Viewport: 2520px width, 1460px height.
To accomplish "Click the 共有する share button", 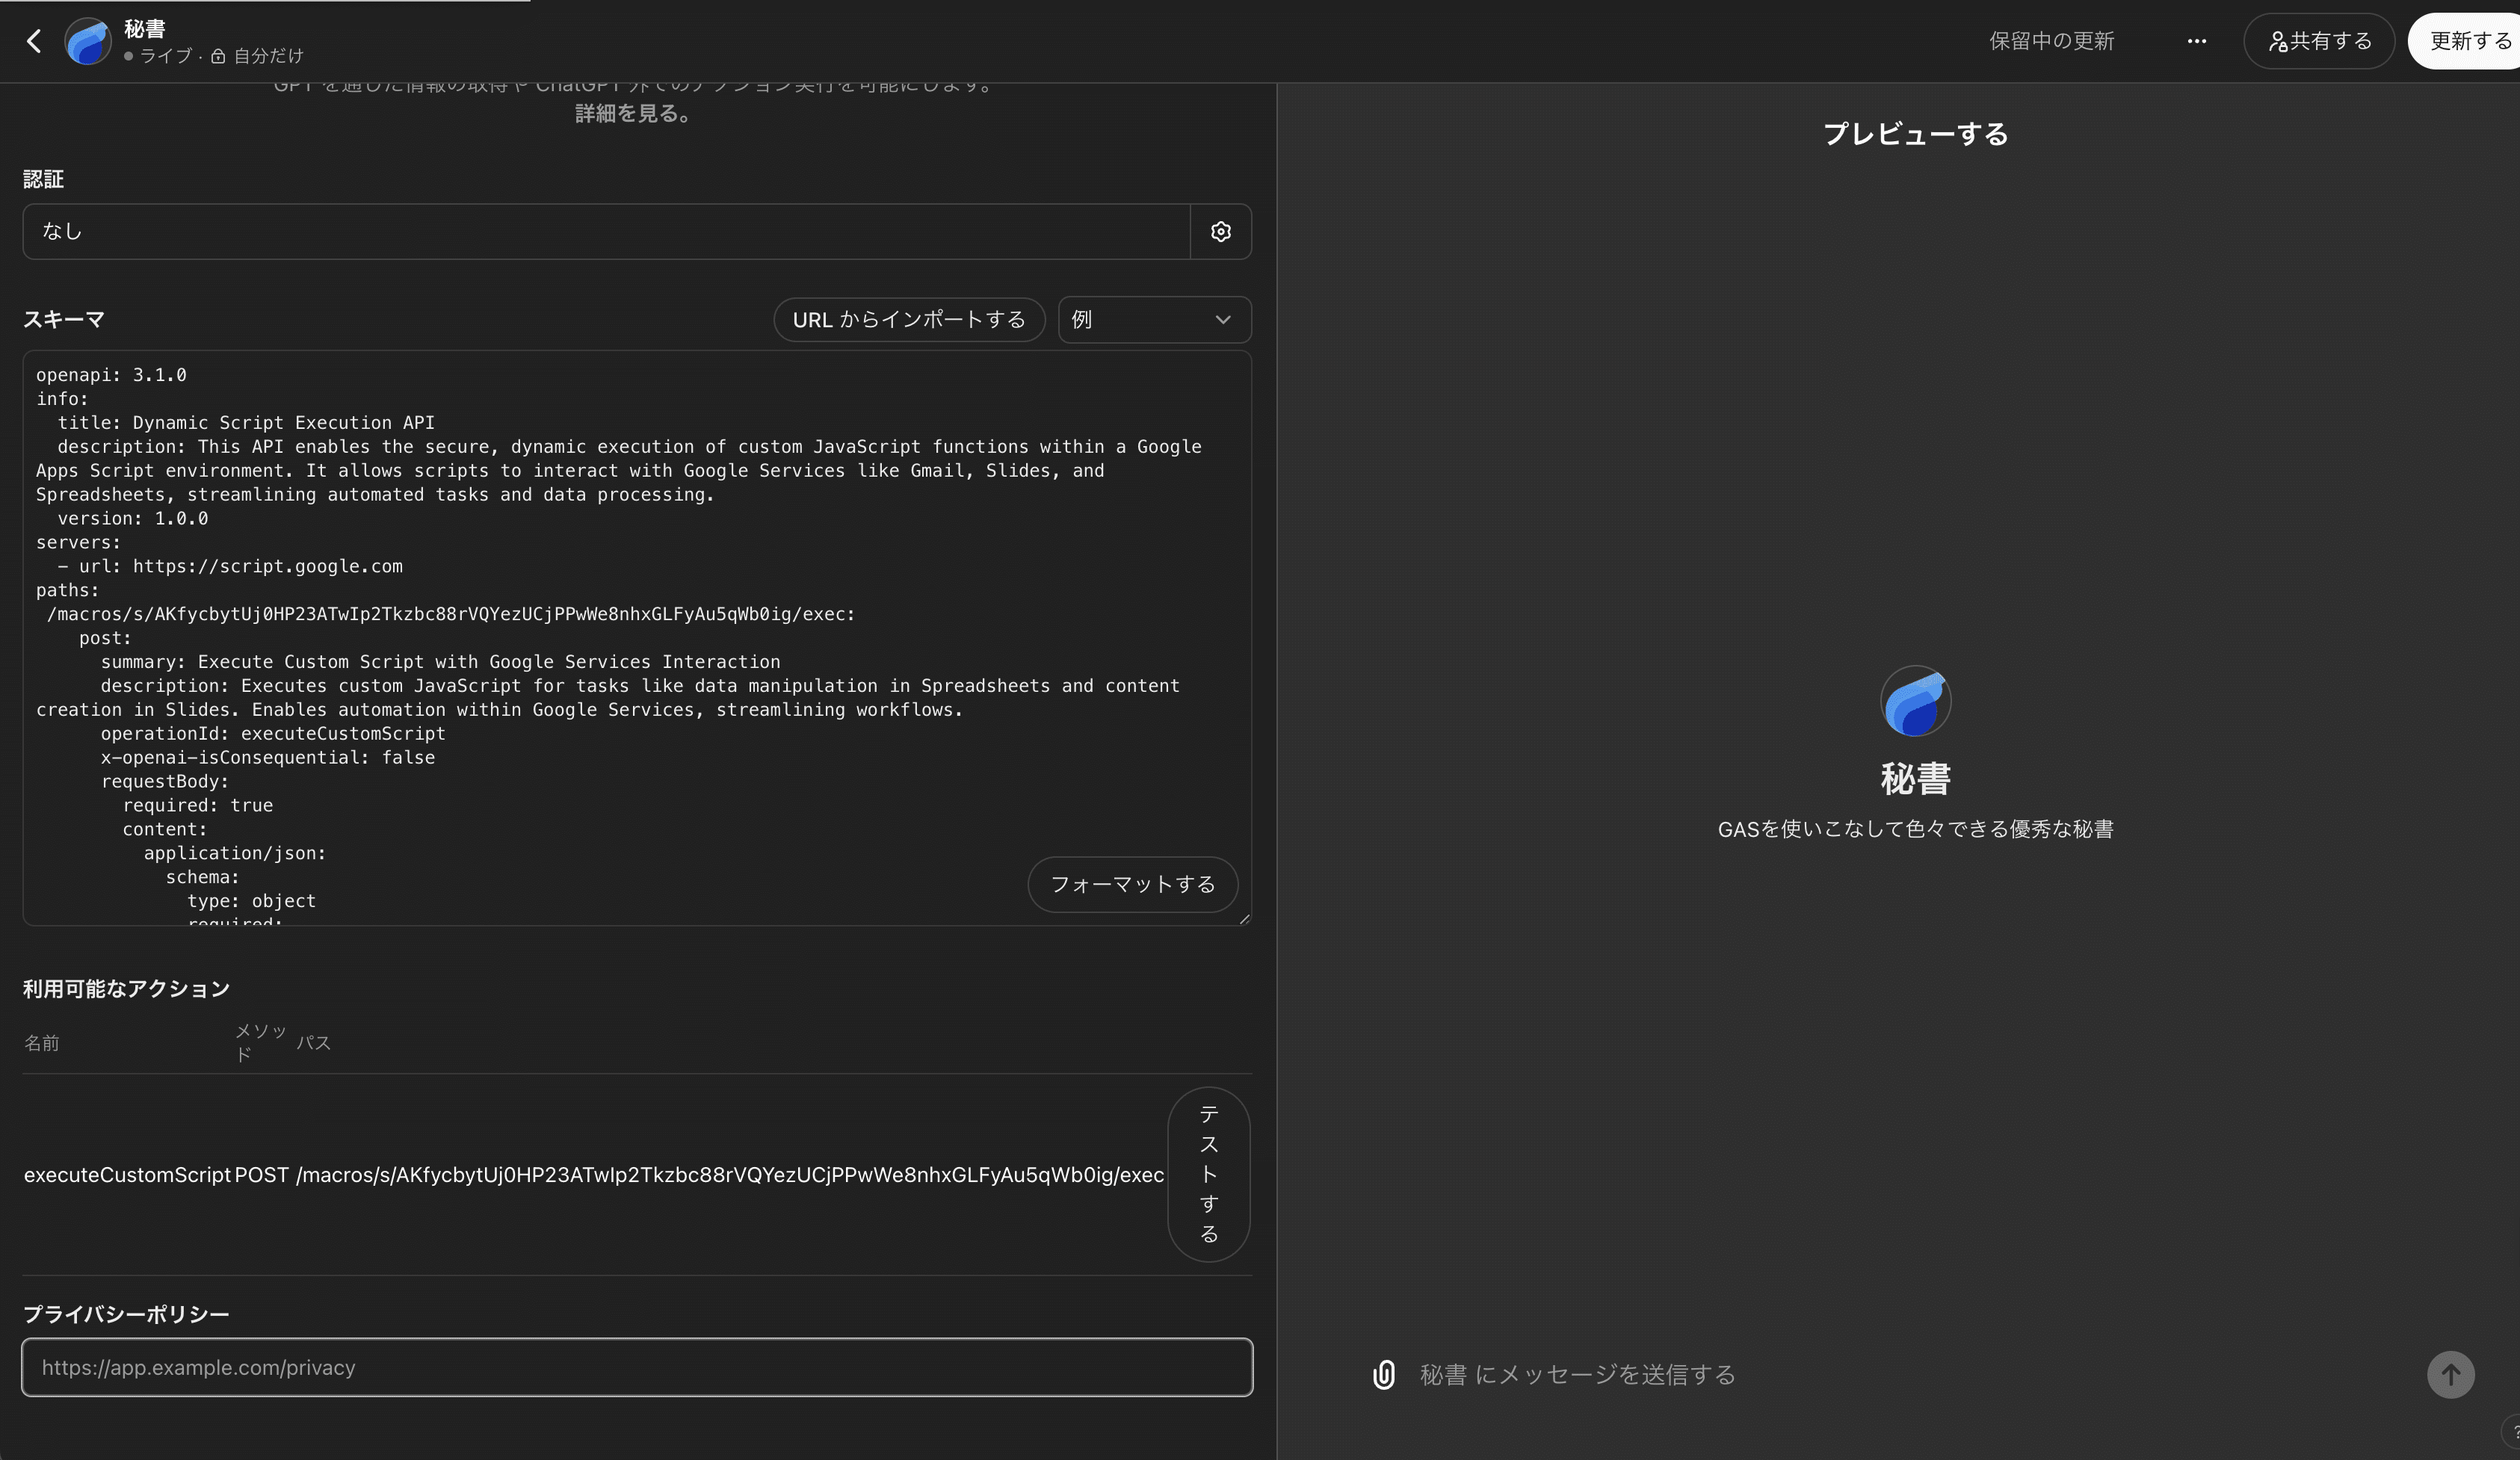I will (x=2318, y=41).
